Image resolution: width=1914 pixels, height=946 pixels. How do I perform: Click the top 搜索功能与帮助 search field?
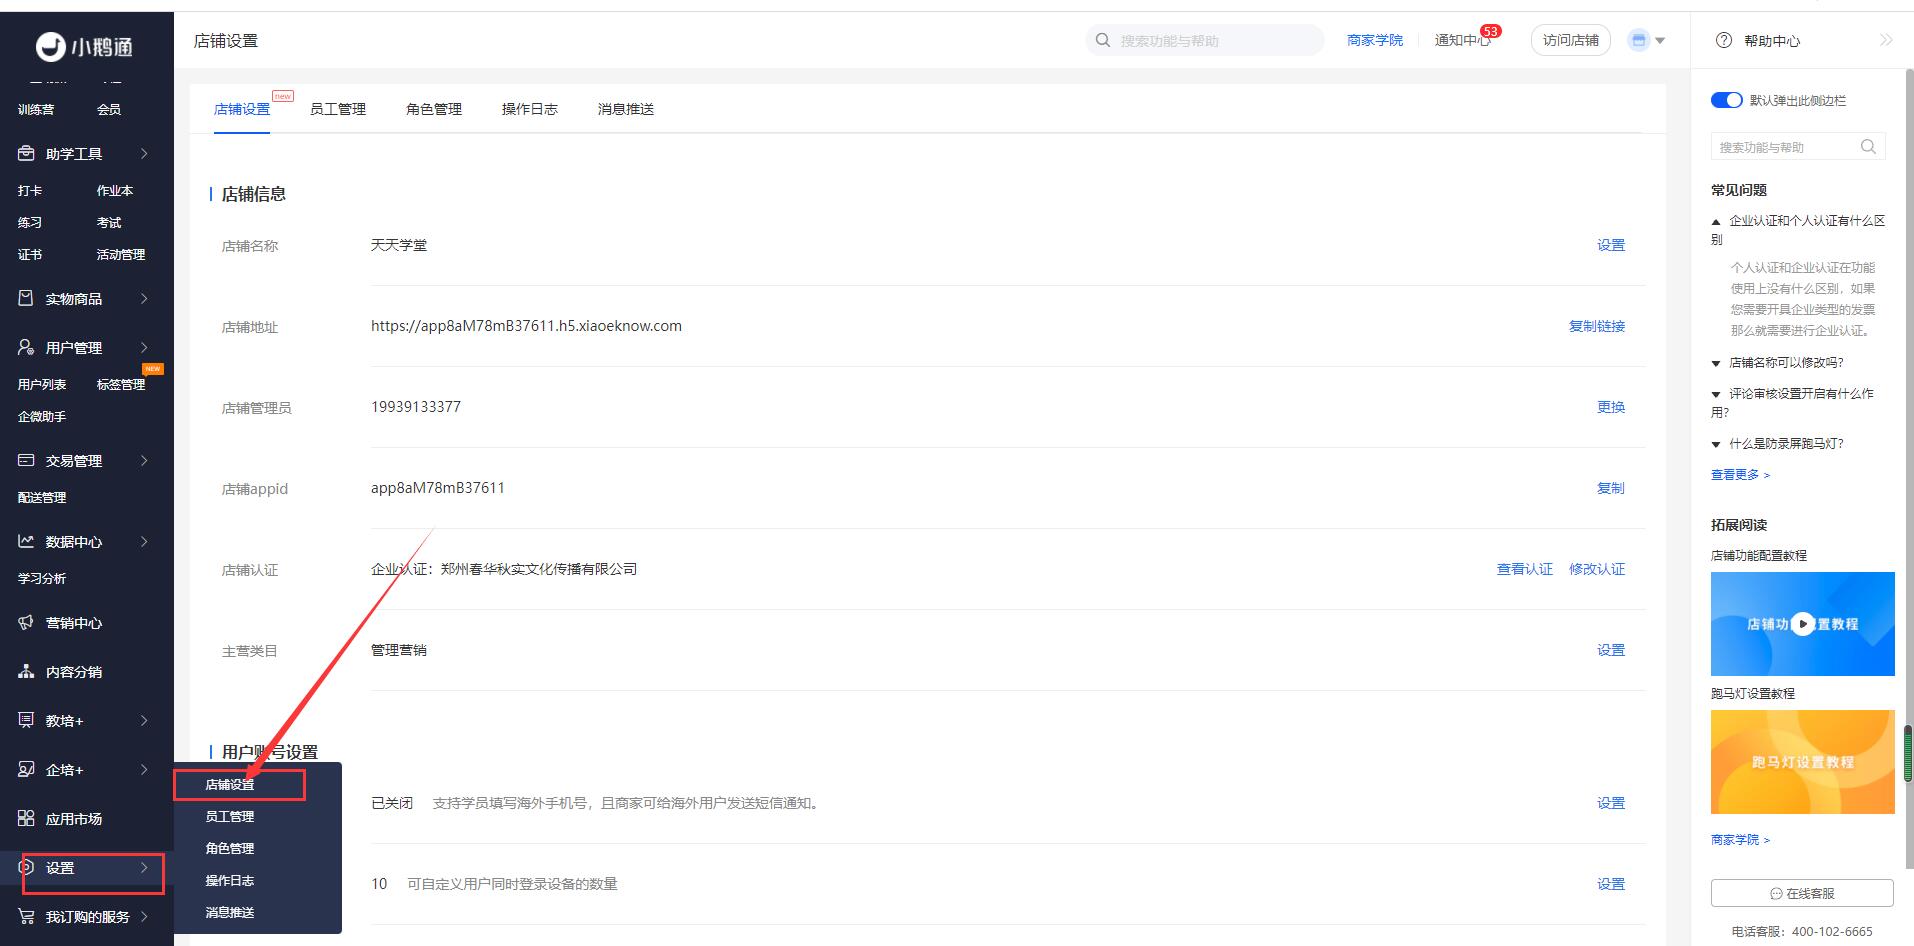coord(1210,41)
